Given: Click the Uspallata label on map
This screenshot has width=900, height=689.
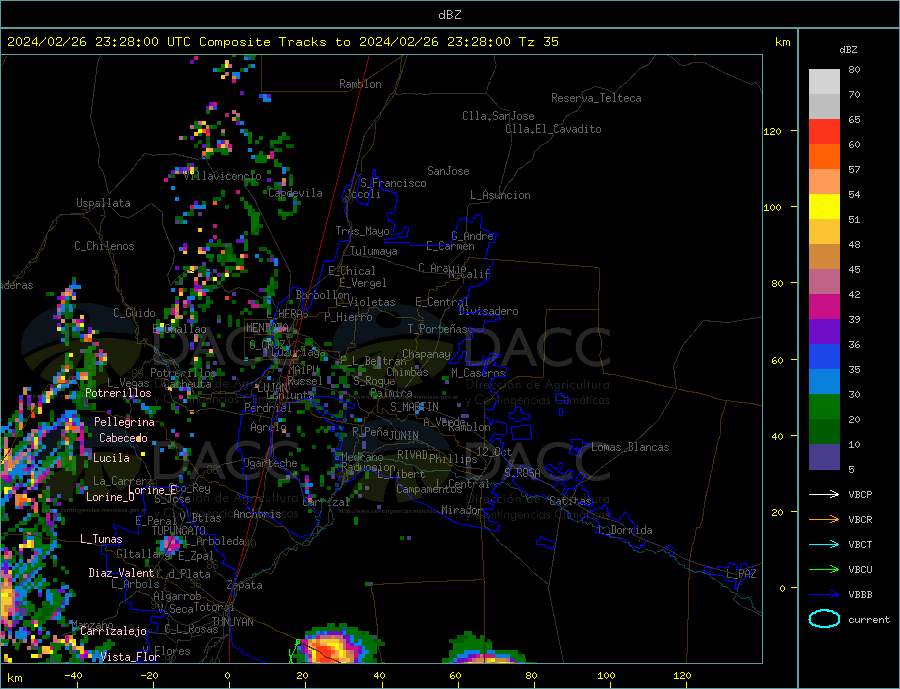Looking at the screenshot, I should [103, 203].
